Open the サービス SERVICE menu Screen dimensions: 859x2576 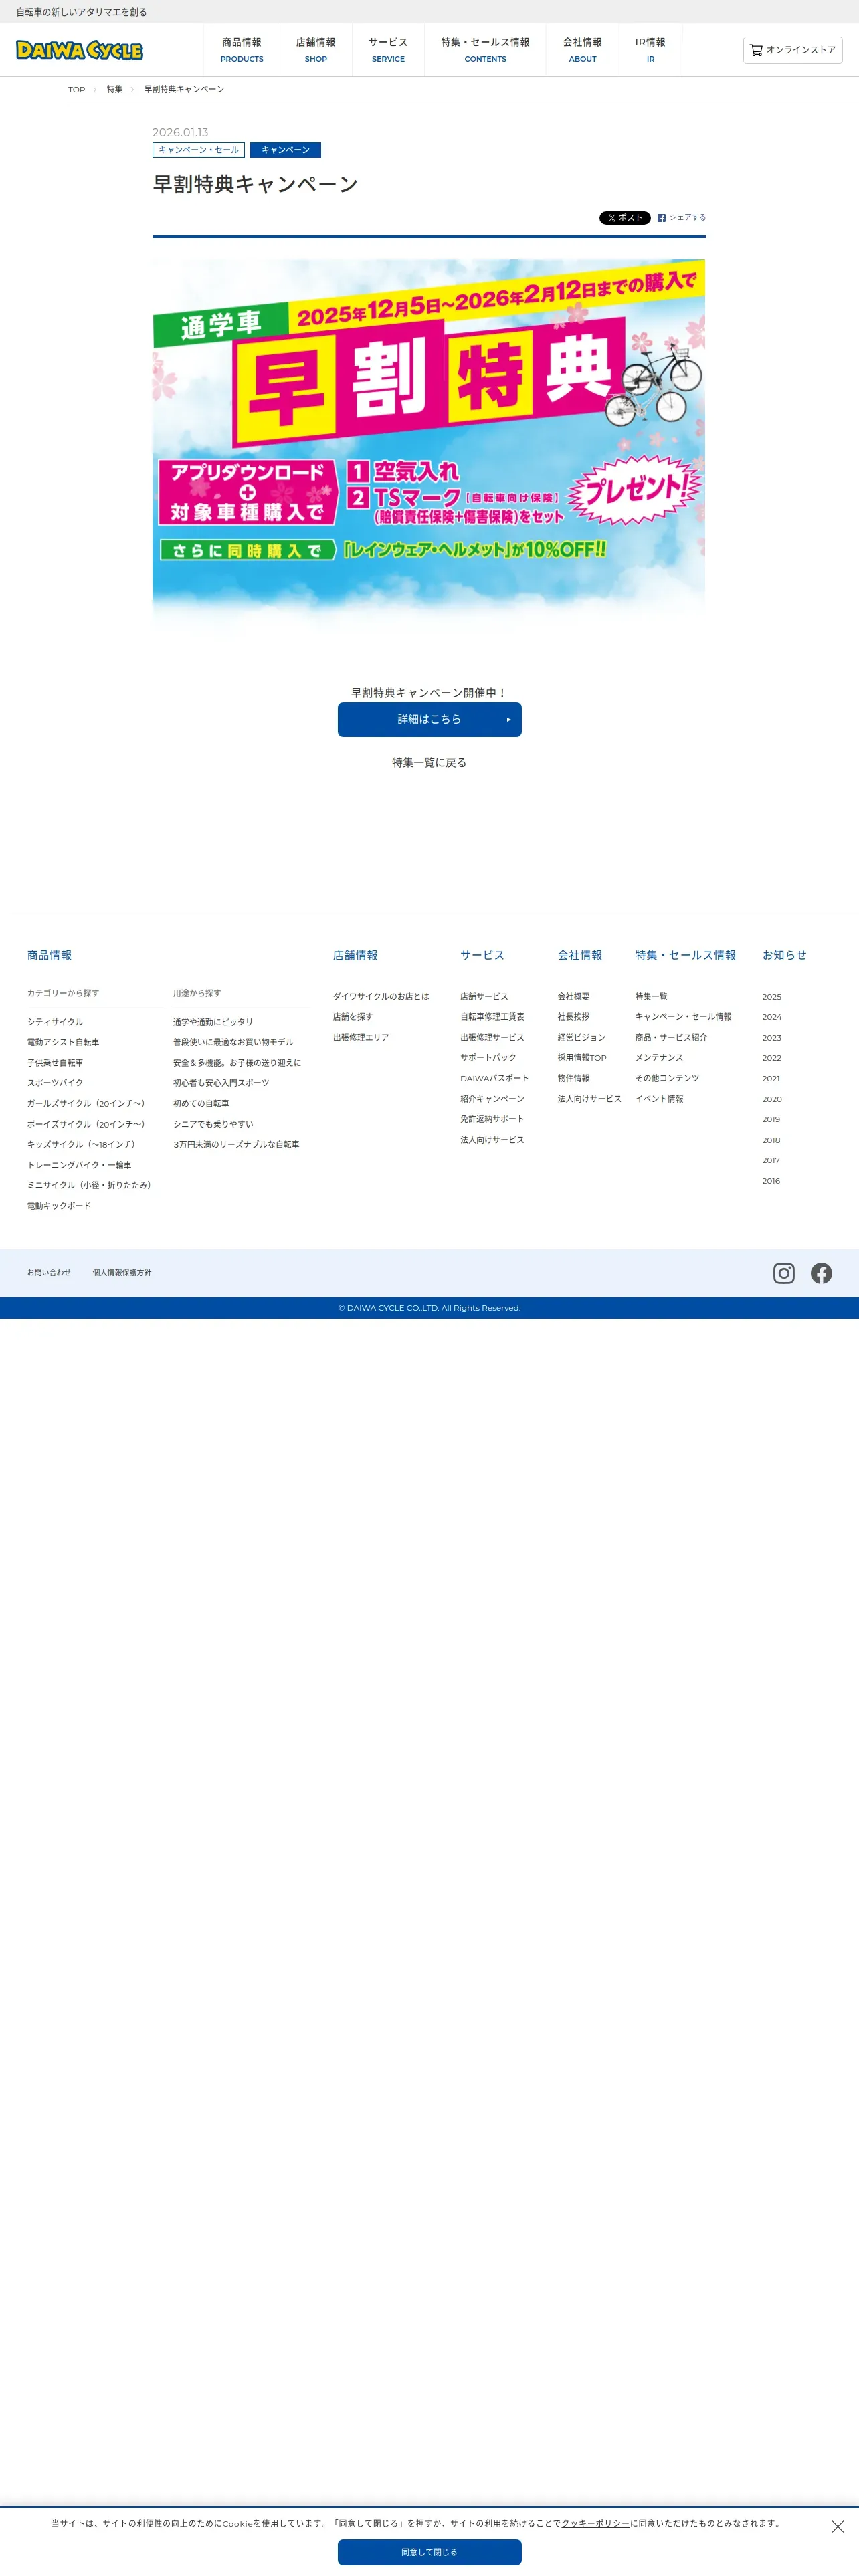click(388, 50)
